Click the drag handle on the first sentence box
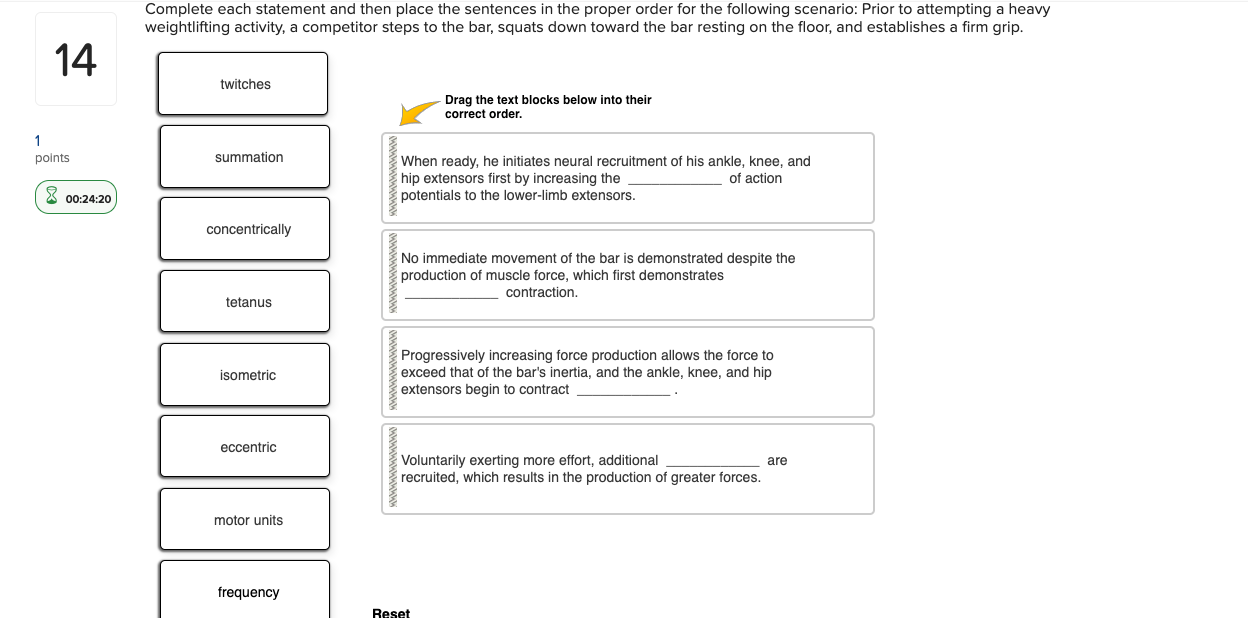 click(x=392, y=177)
